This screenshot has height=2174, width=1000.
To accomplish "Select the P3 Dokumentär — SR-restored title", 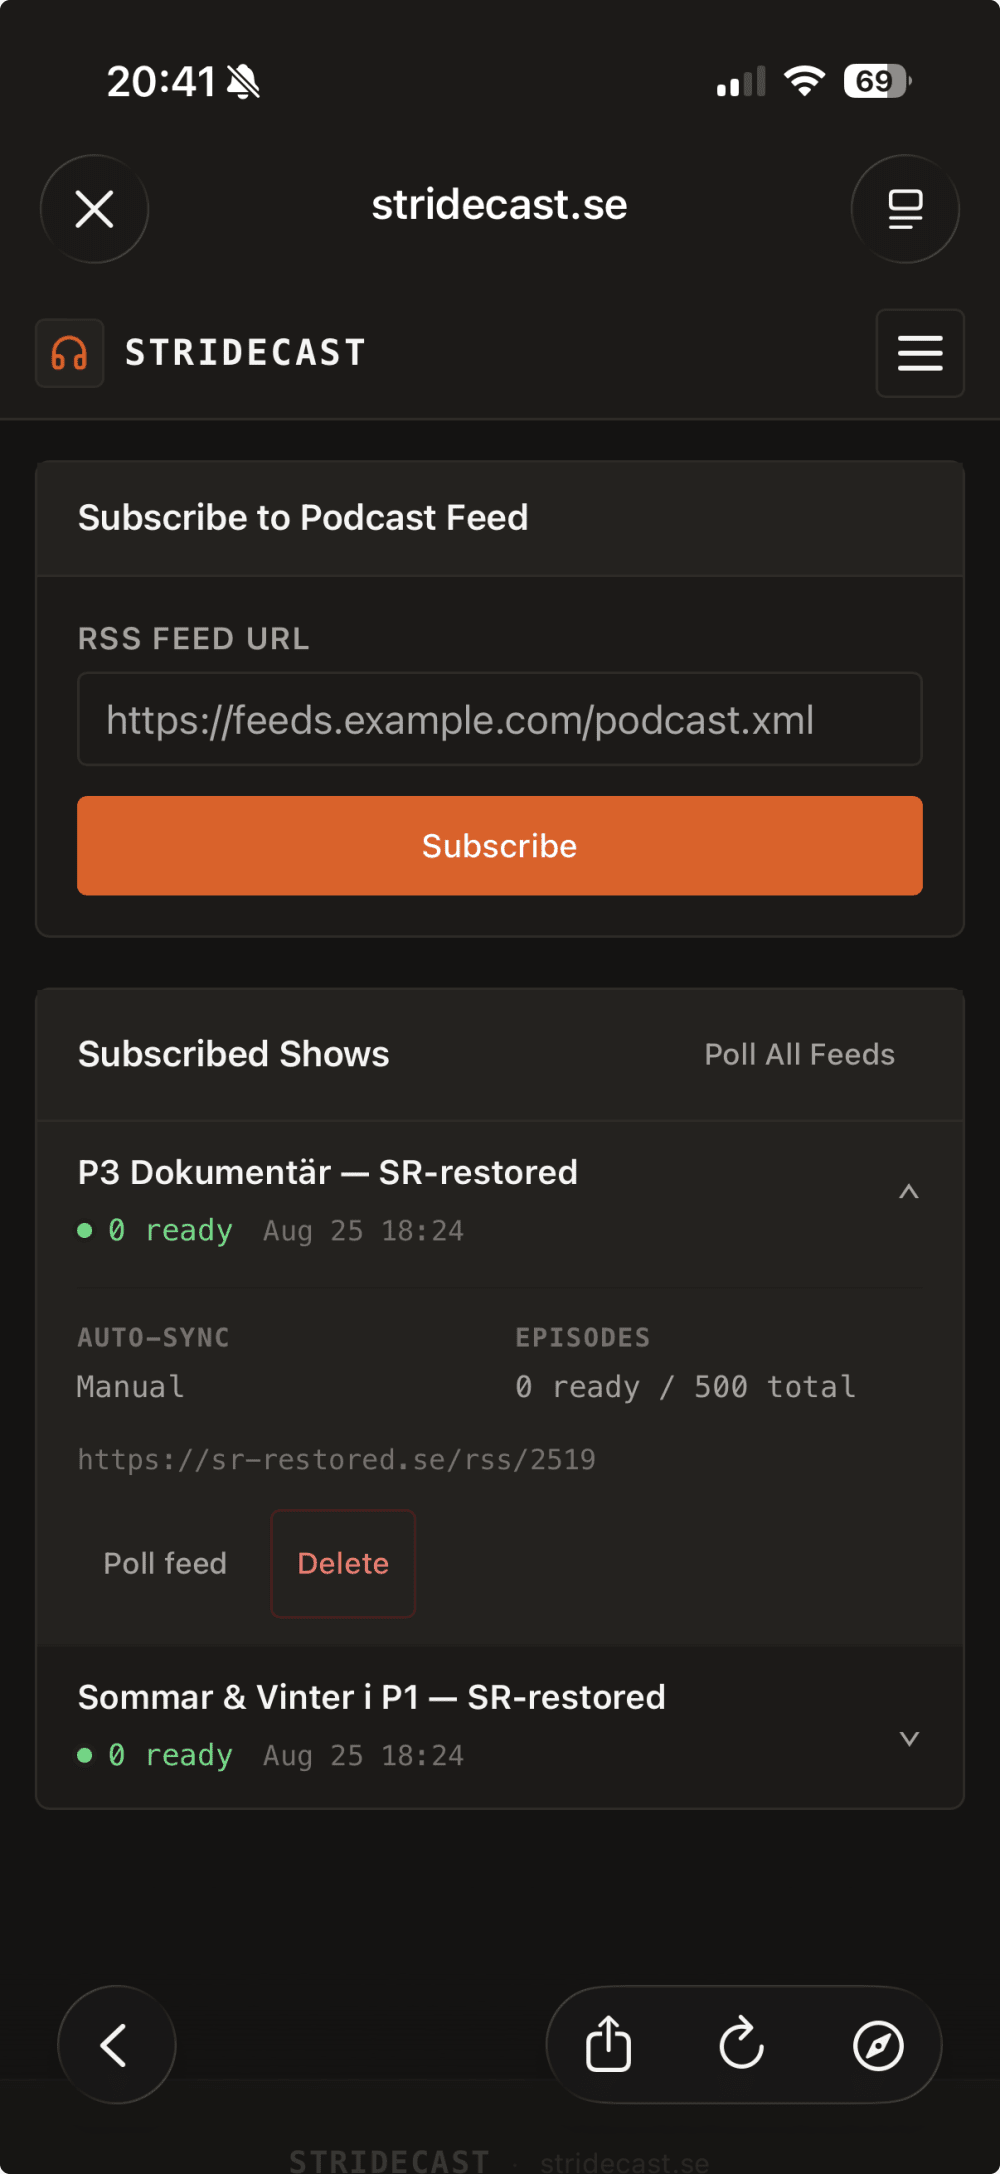I will (328, 1172).
